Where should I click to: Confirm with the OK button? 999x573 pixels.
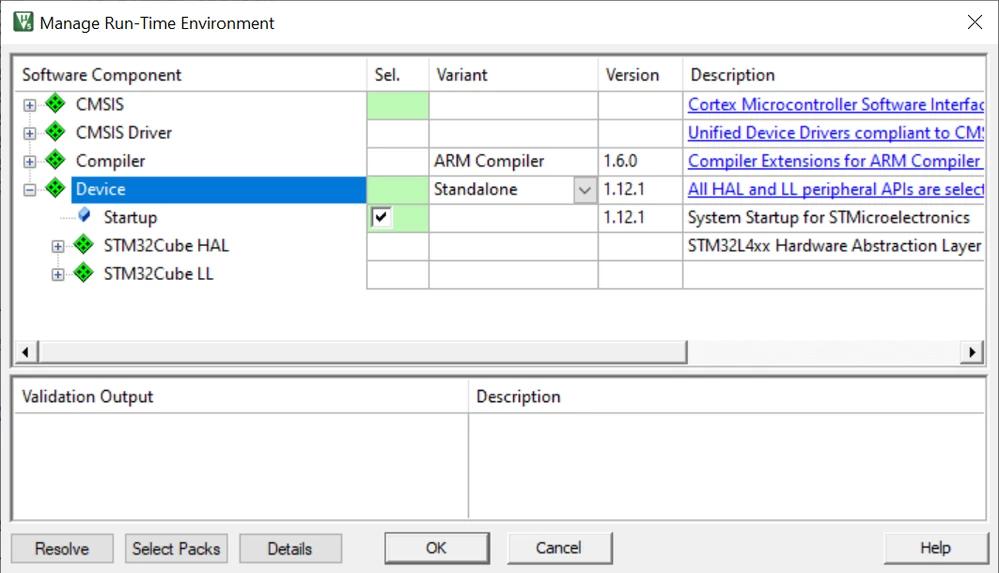(436, 548)
